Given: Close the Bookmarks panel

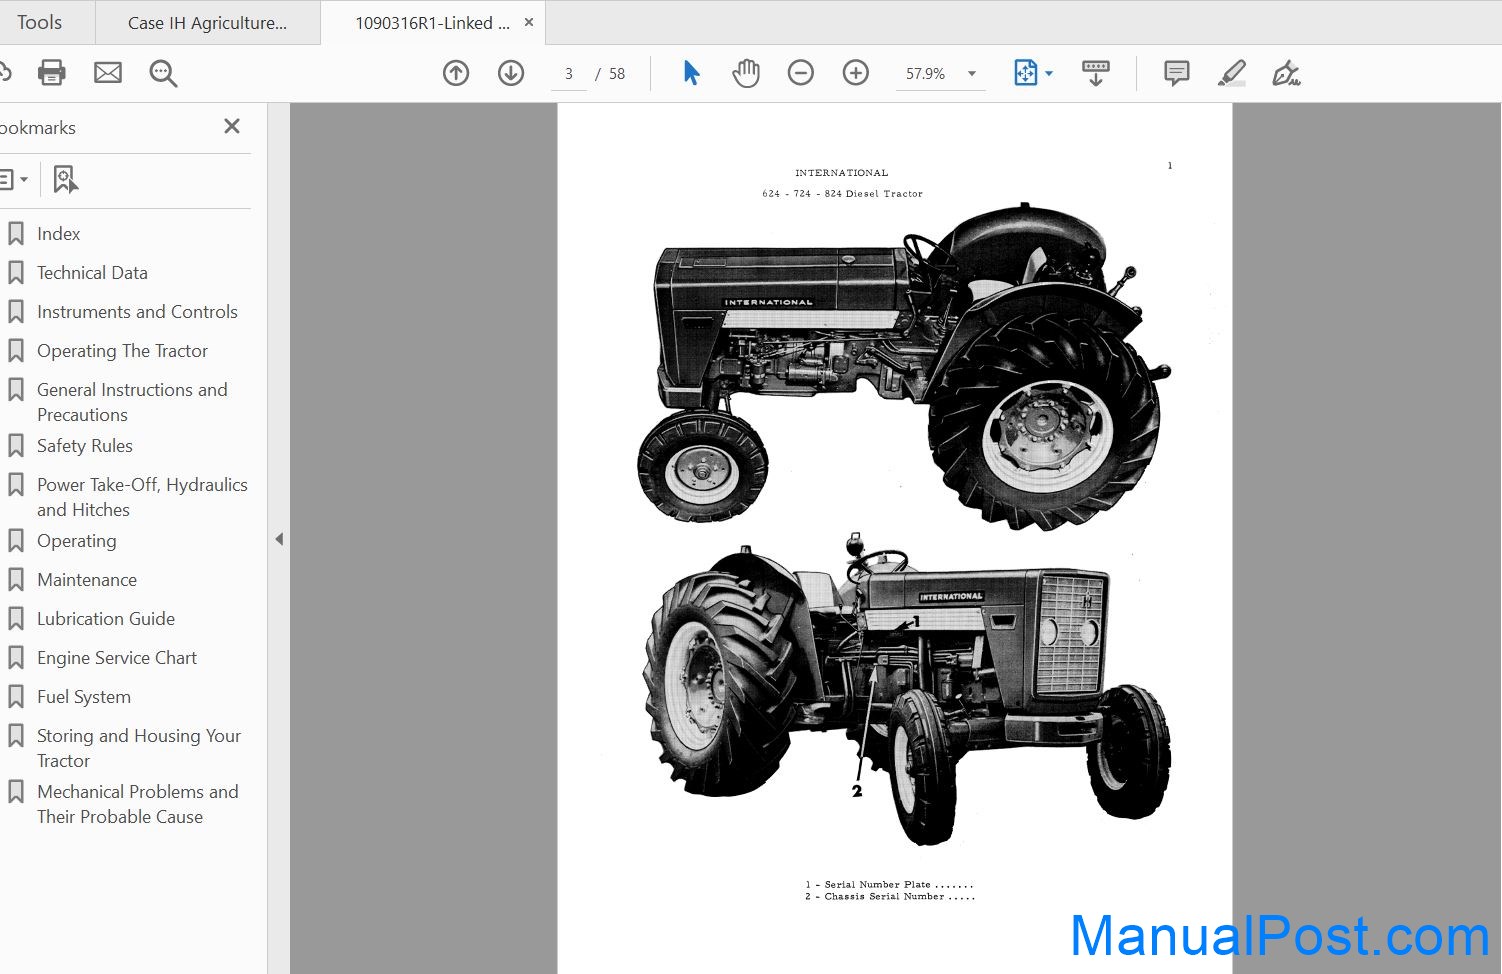Looking at the screenshot, I should pos(232,126).
